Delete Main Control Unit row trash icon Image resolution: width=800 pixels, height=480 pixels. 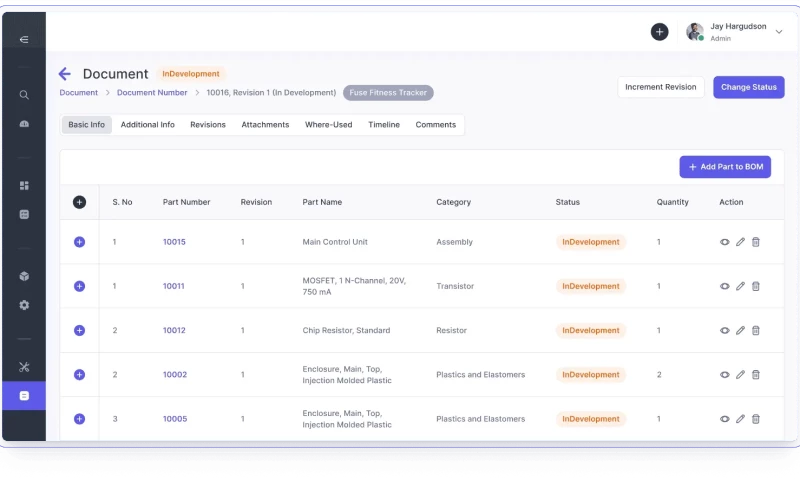pyautogui.click(x=756, y=242)
